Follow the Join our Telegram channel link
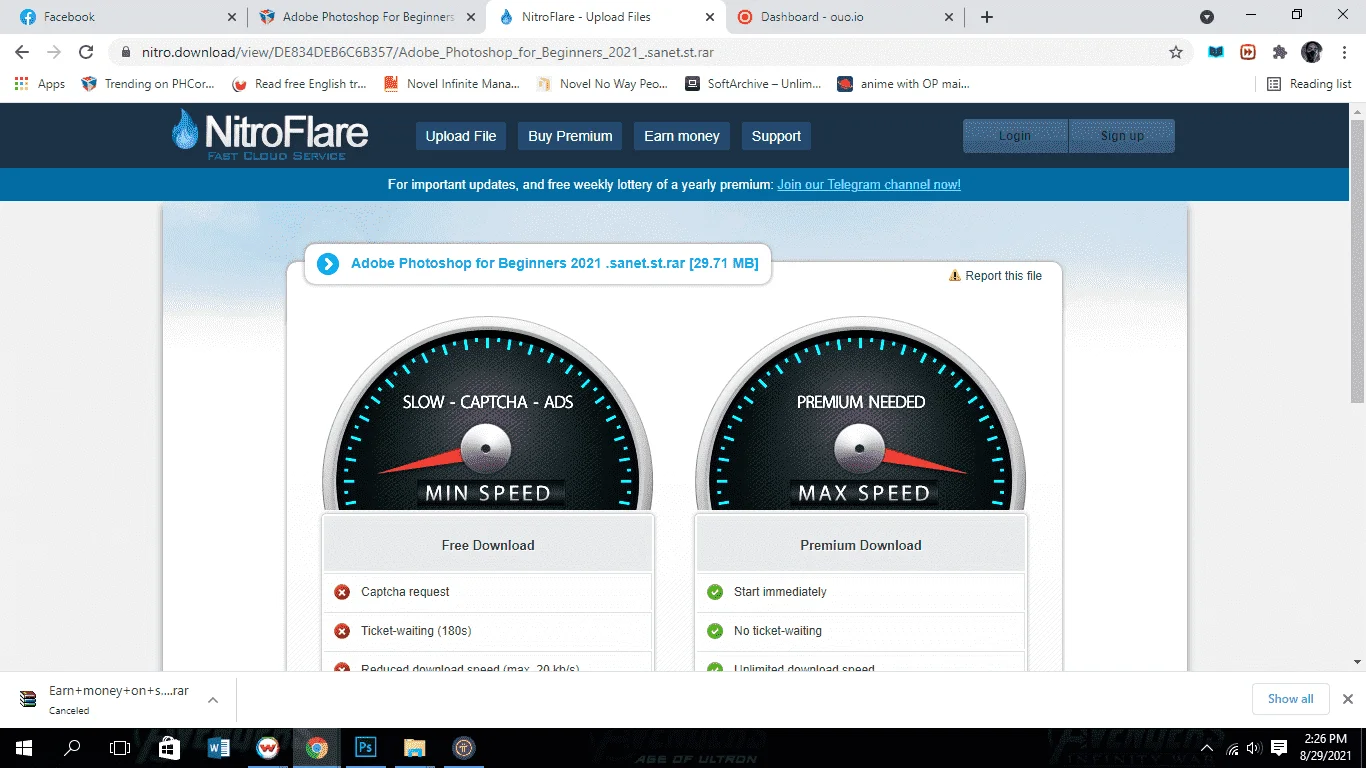The height and width of the screenshot is (768, 1366). point(869,185)
